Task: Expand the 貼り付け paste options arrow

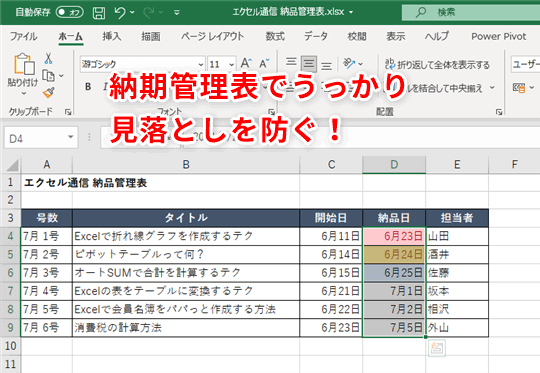Action: (23, 93)
